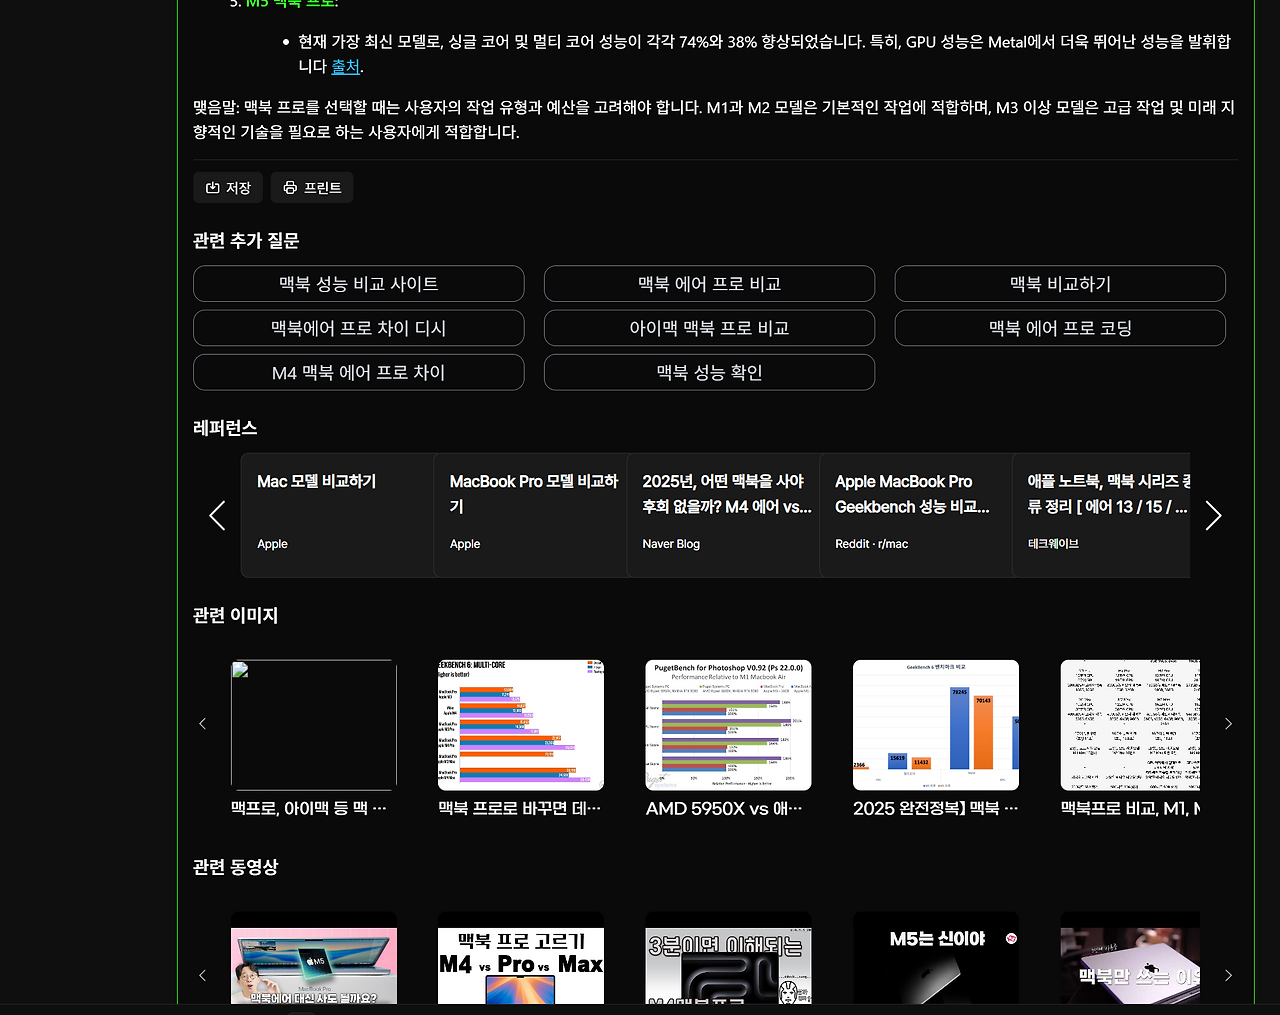Click the '맥북 성능 확인' suggestion chip

[709, 372]
